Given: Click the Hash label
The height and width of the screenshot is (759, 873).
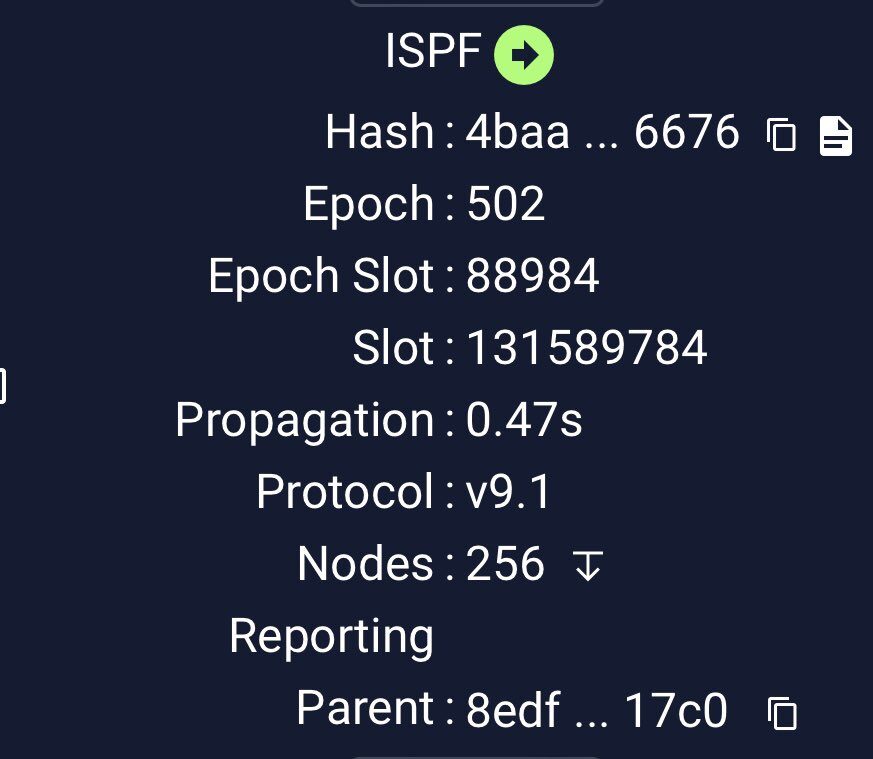Looking at the screenshot, I should 380,132.
